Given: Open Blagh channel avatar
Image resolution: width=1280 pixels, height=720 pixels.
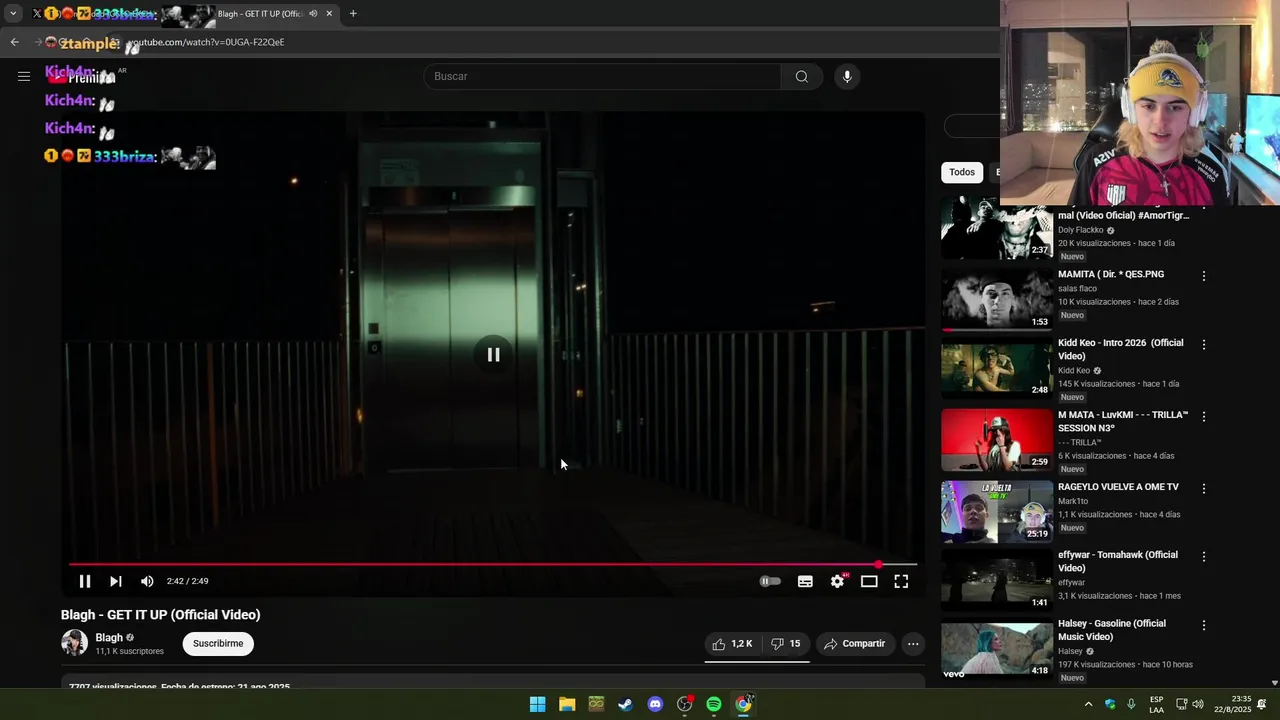Looking at the screenshot, I should (x=75, y=643).
